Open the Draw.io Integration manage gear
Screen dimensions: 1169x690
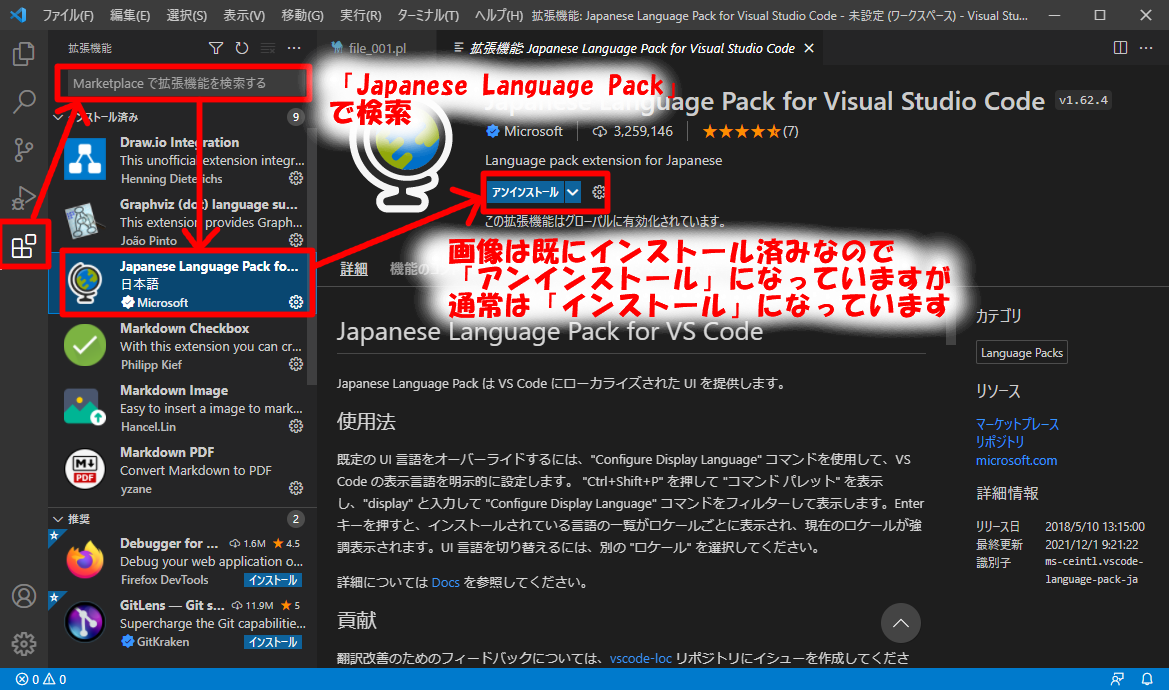296,178
